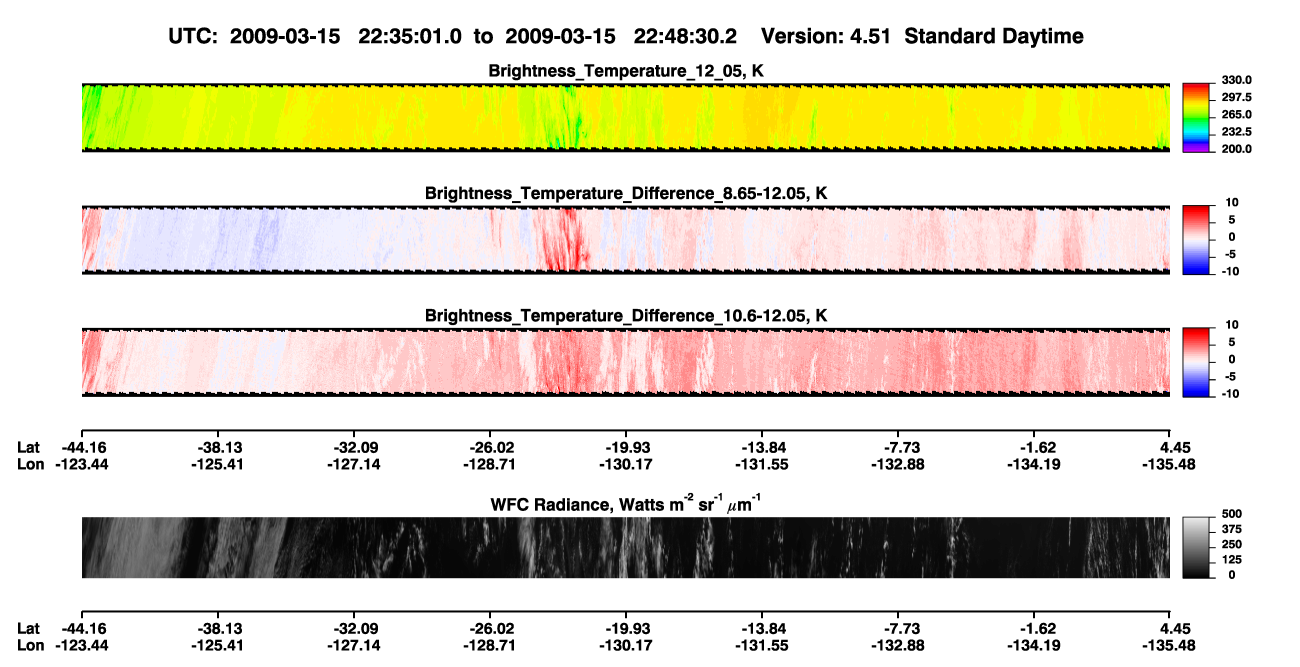Viewport: 1300px width, 667px height.
Task: Click longitude -123.44 on axis above WFC panel
Action: [81, 464]
